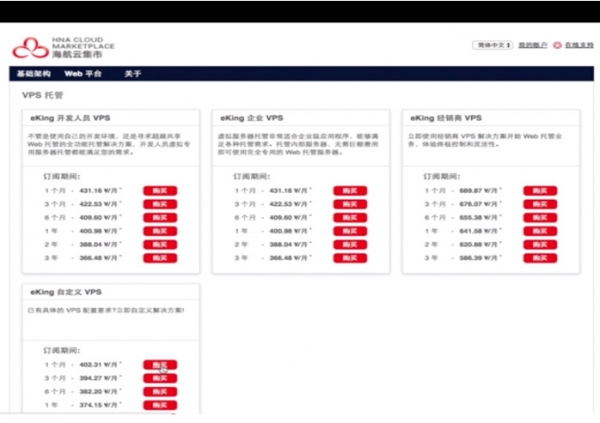This screenshot has height=423, width=600.
Task: Buy eKing 企业 VPS 1 年 plan
Action: pos(350,231)
